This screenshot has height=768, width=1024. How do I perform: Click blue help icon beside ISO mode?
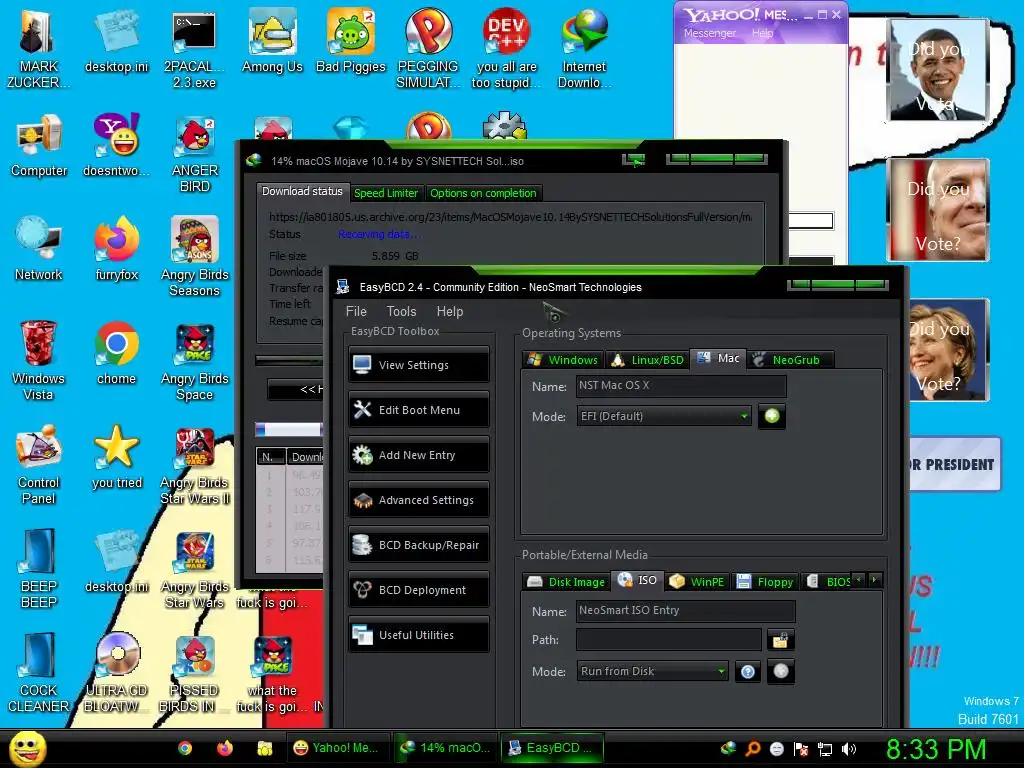[x=748, y=671]
